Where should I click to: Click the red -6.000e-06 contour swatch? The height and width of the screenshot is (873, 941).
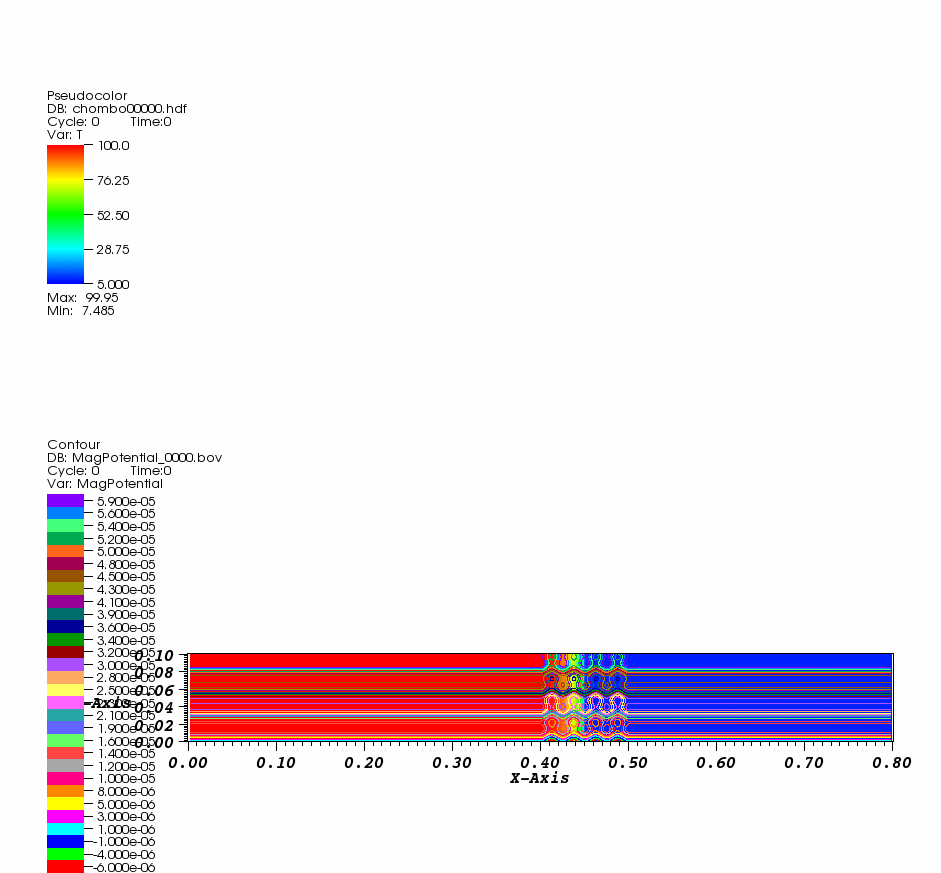pos(65,866)
